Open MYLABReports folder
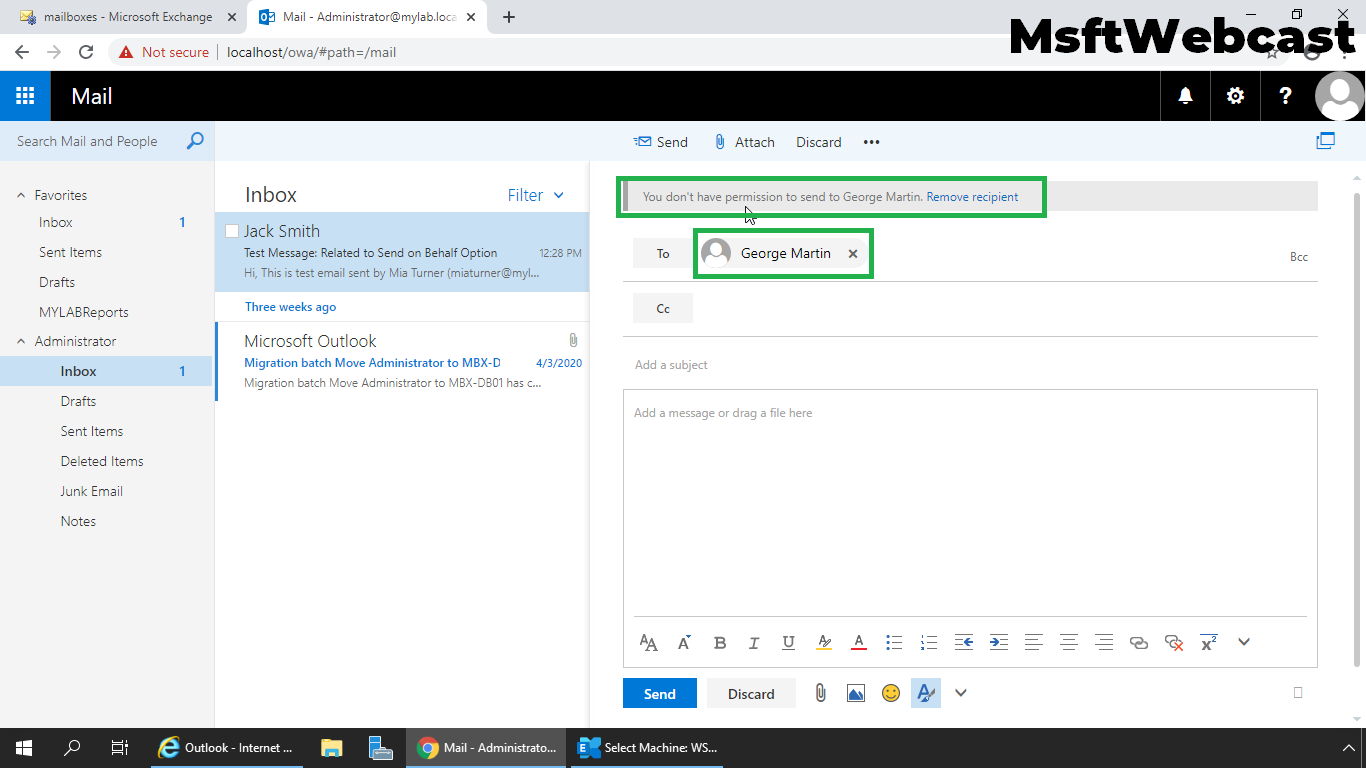The height and width of the screenshot is (768, 1366). [83, 312]
